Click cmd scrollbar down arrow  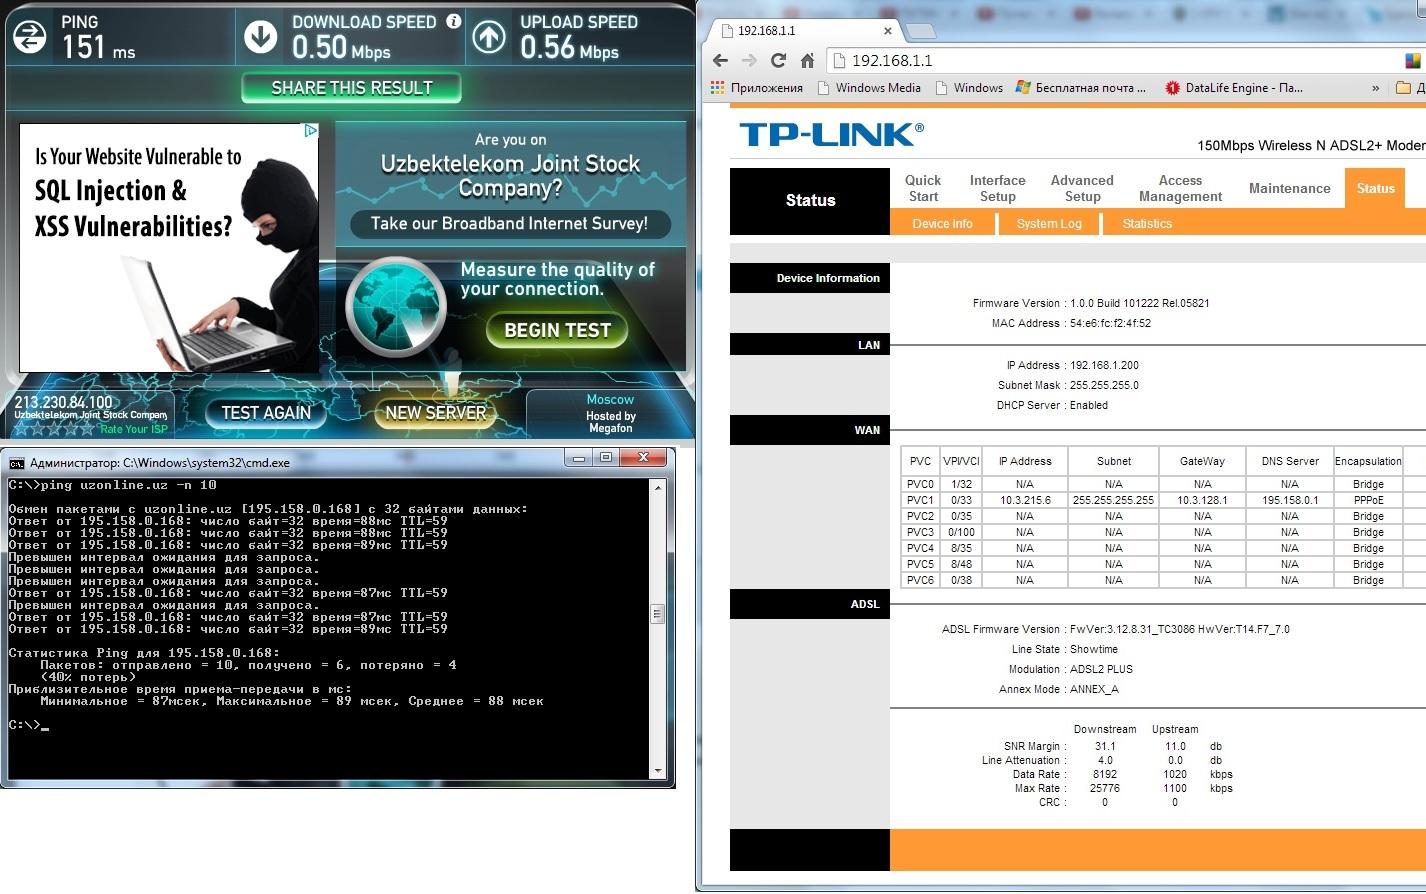click(657, 771)
